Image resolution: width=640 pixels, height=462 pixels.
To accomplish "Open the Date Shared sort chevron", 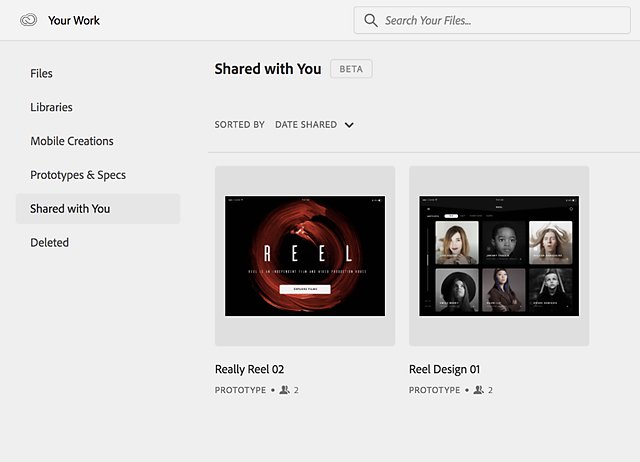I will (x=349, y=125).
